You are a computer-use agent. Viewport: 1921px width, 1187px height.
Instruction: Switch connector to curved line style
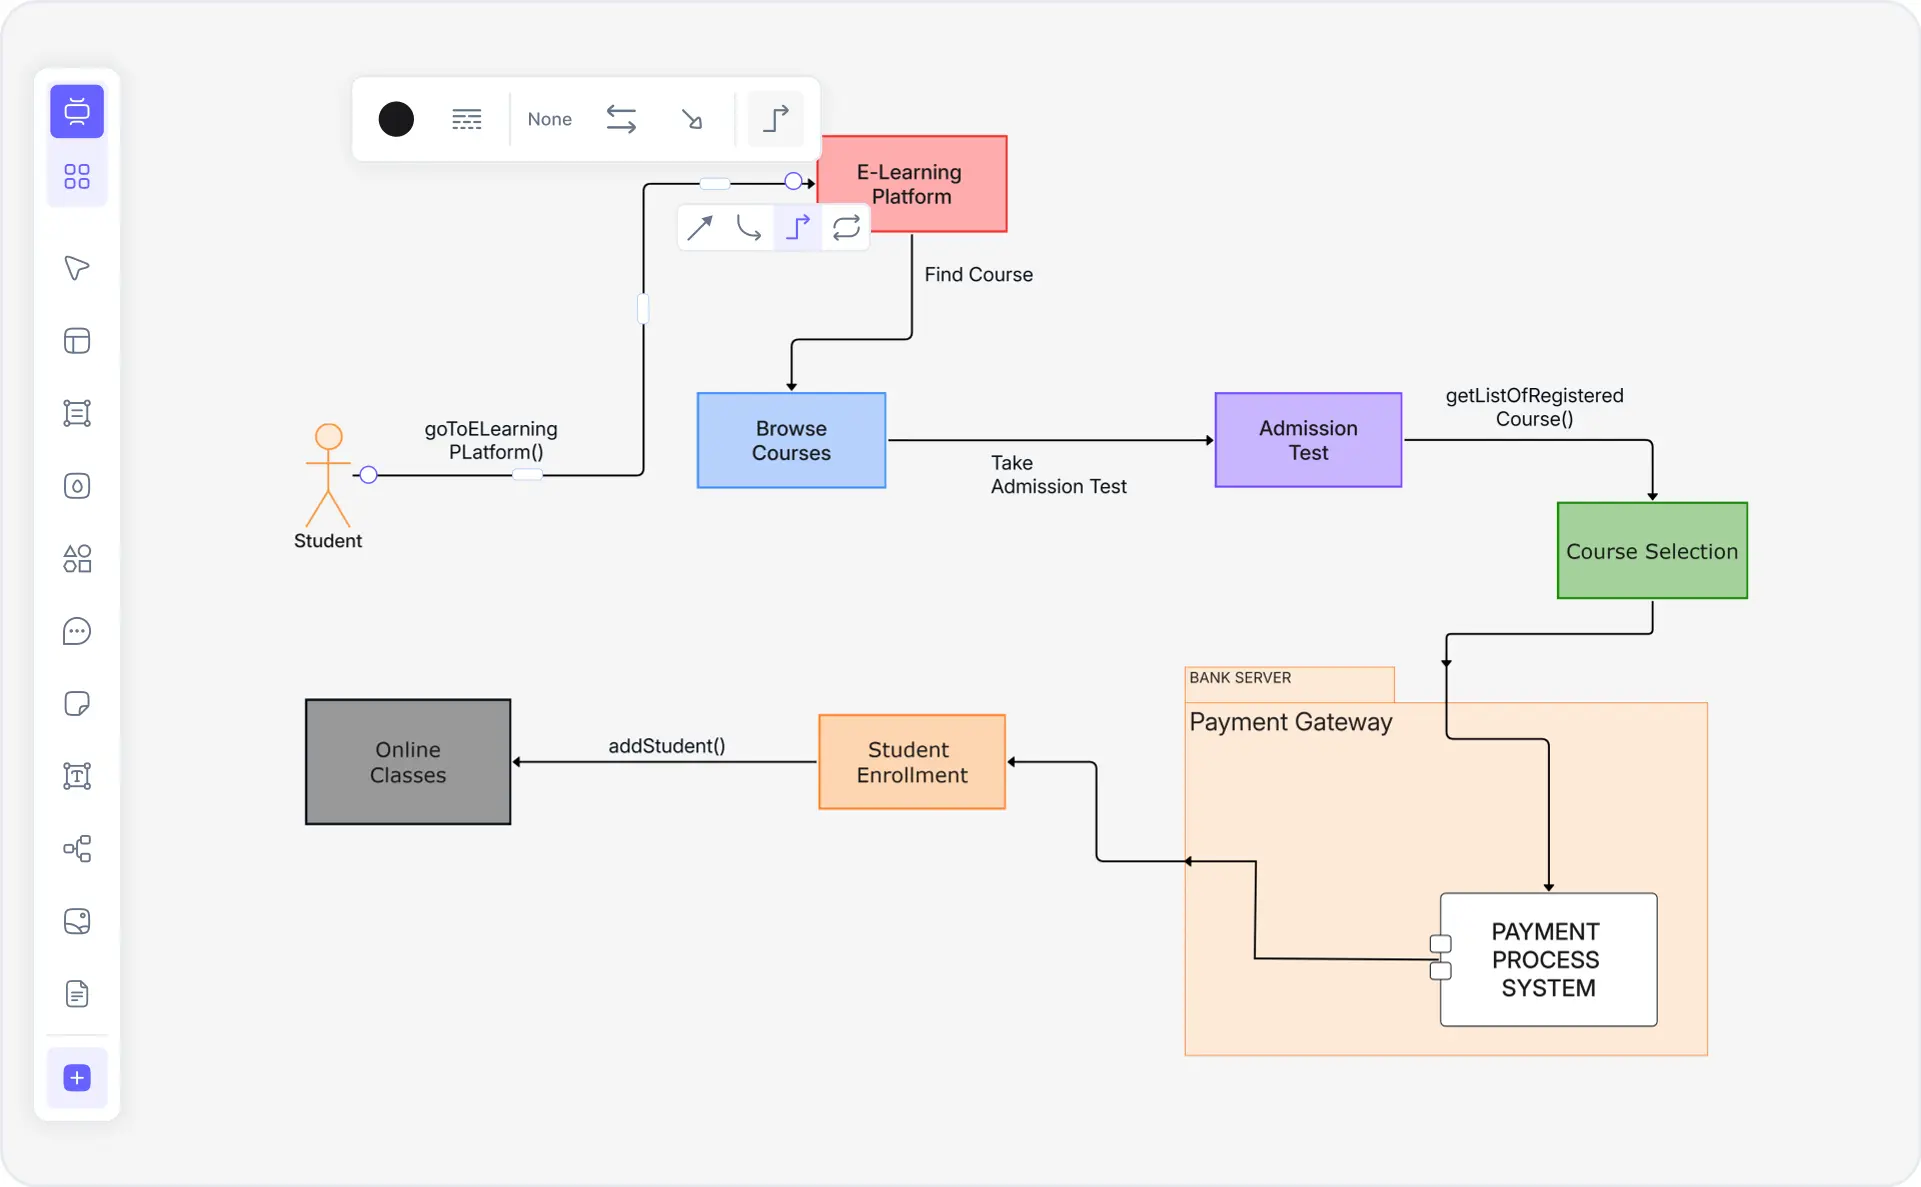(x=749, y=227)
